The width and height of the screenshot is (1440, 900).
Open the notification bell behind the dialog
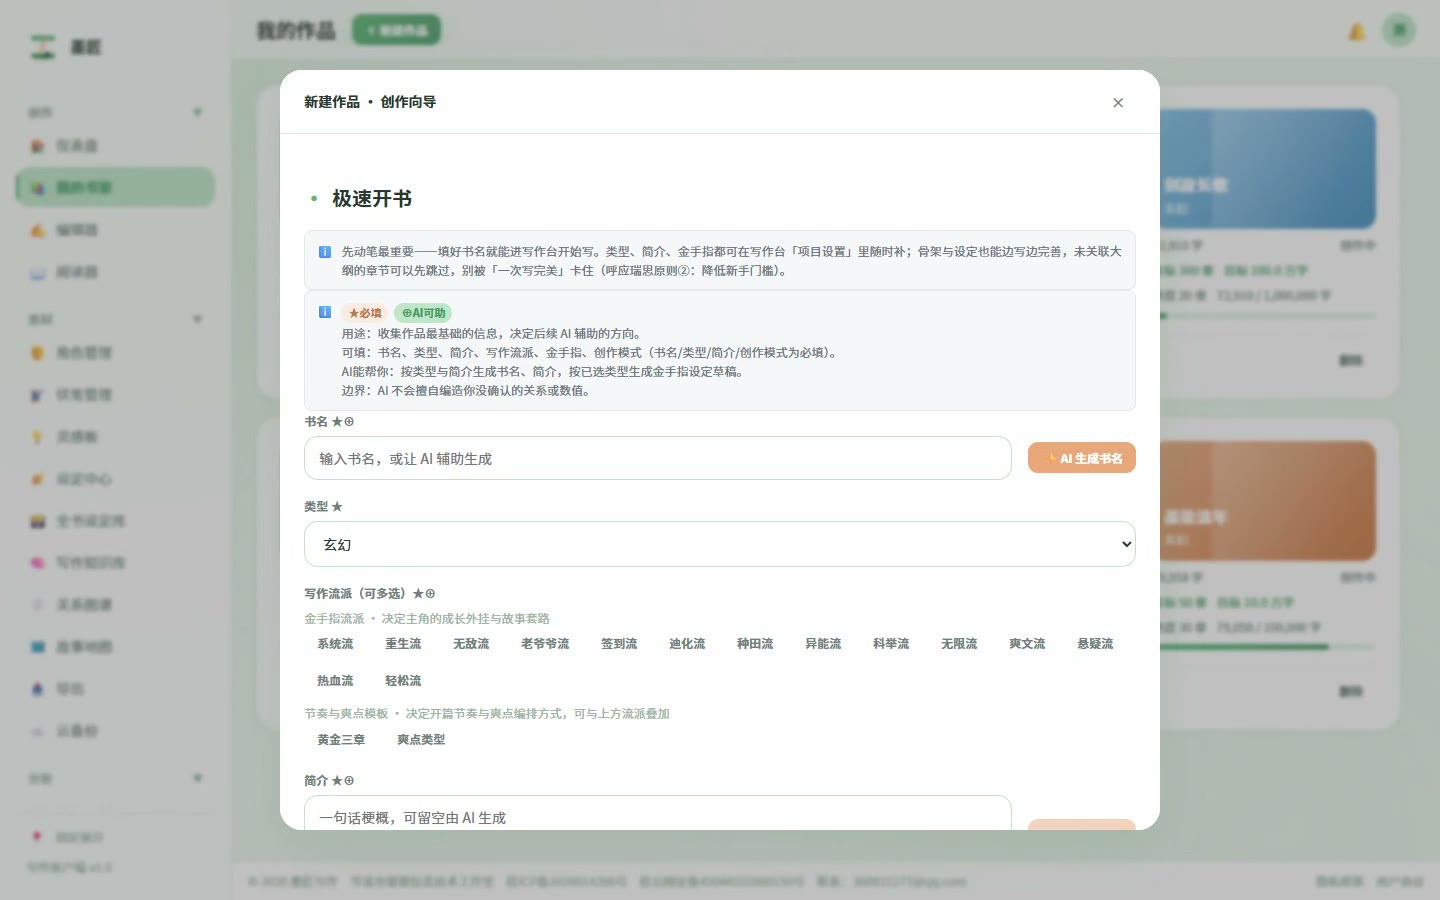tap(1357, 31)
